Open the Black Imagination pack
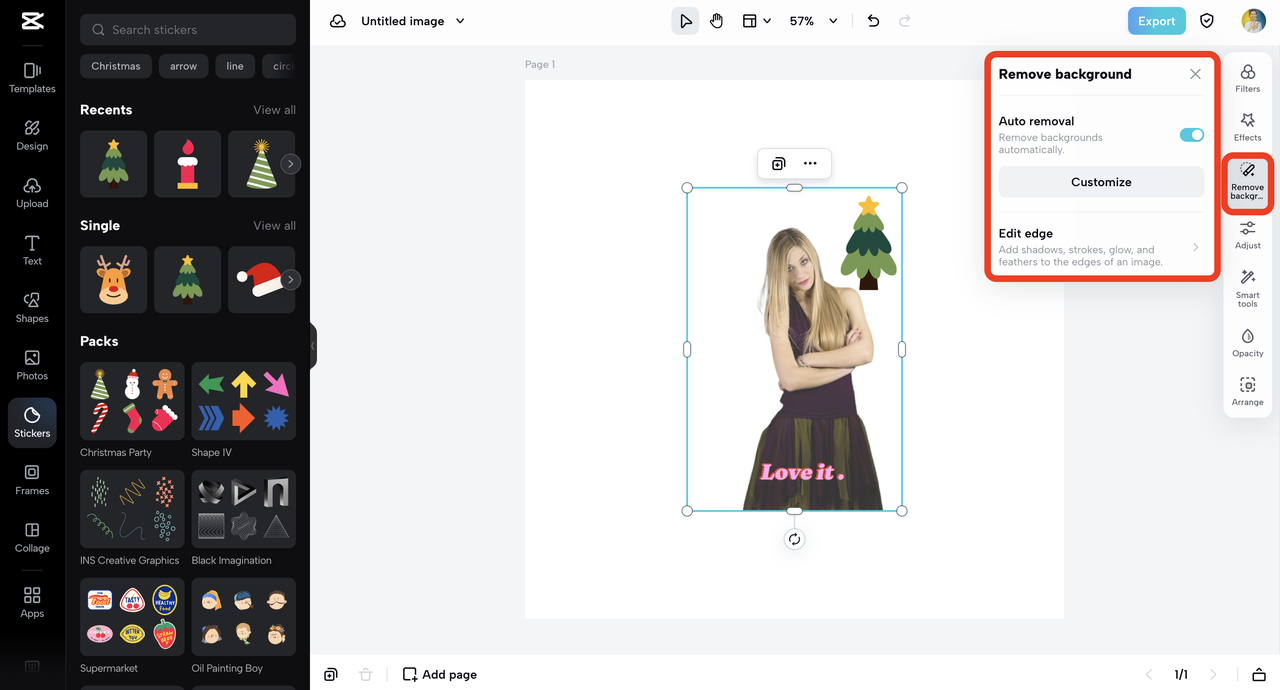 click(244, 509)
